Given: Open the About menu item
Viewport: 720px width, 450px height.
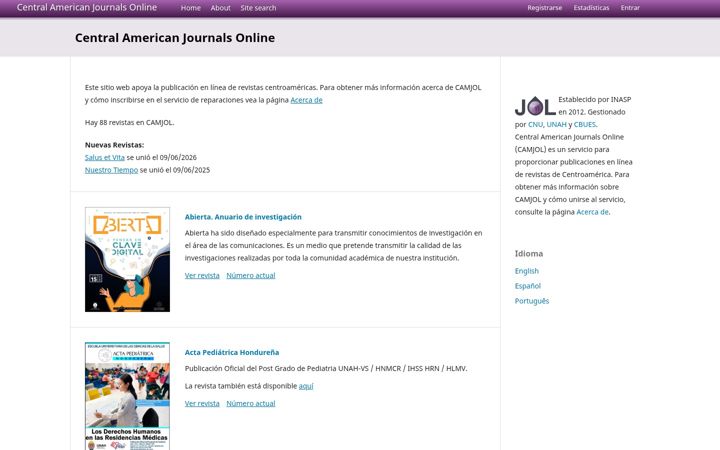Looking at the screenshot, I should (x=220, y=8).
